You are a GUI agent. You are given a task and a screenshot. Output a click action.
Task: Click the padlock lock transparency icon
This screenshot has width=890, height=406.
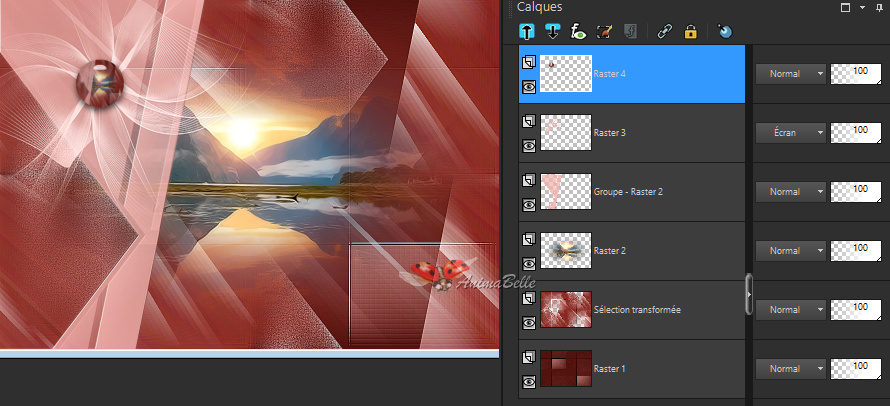tap(690, 31)
